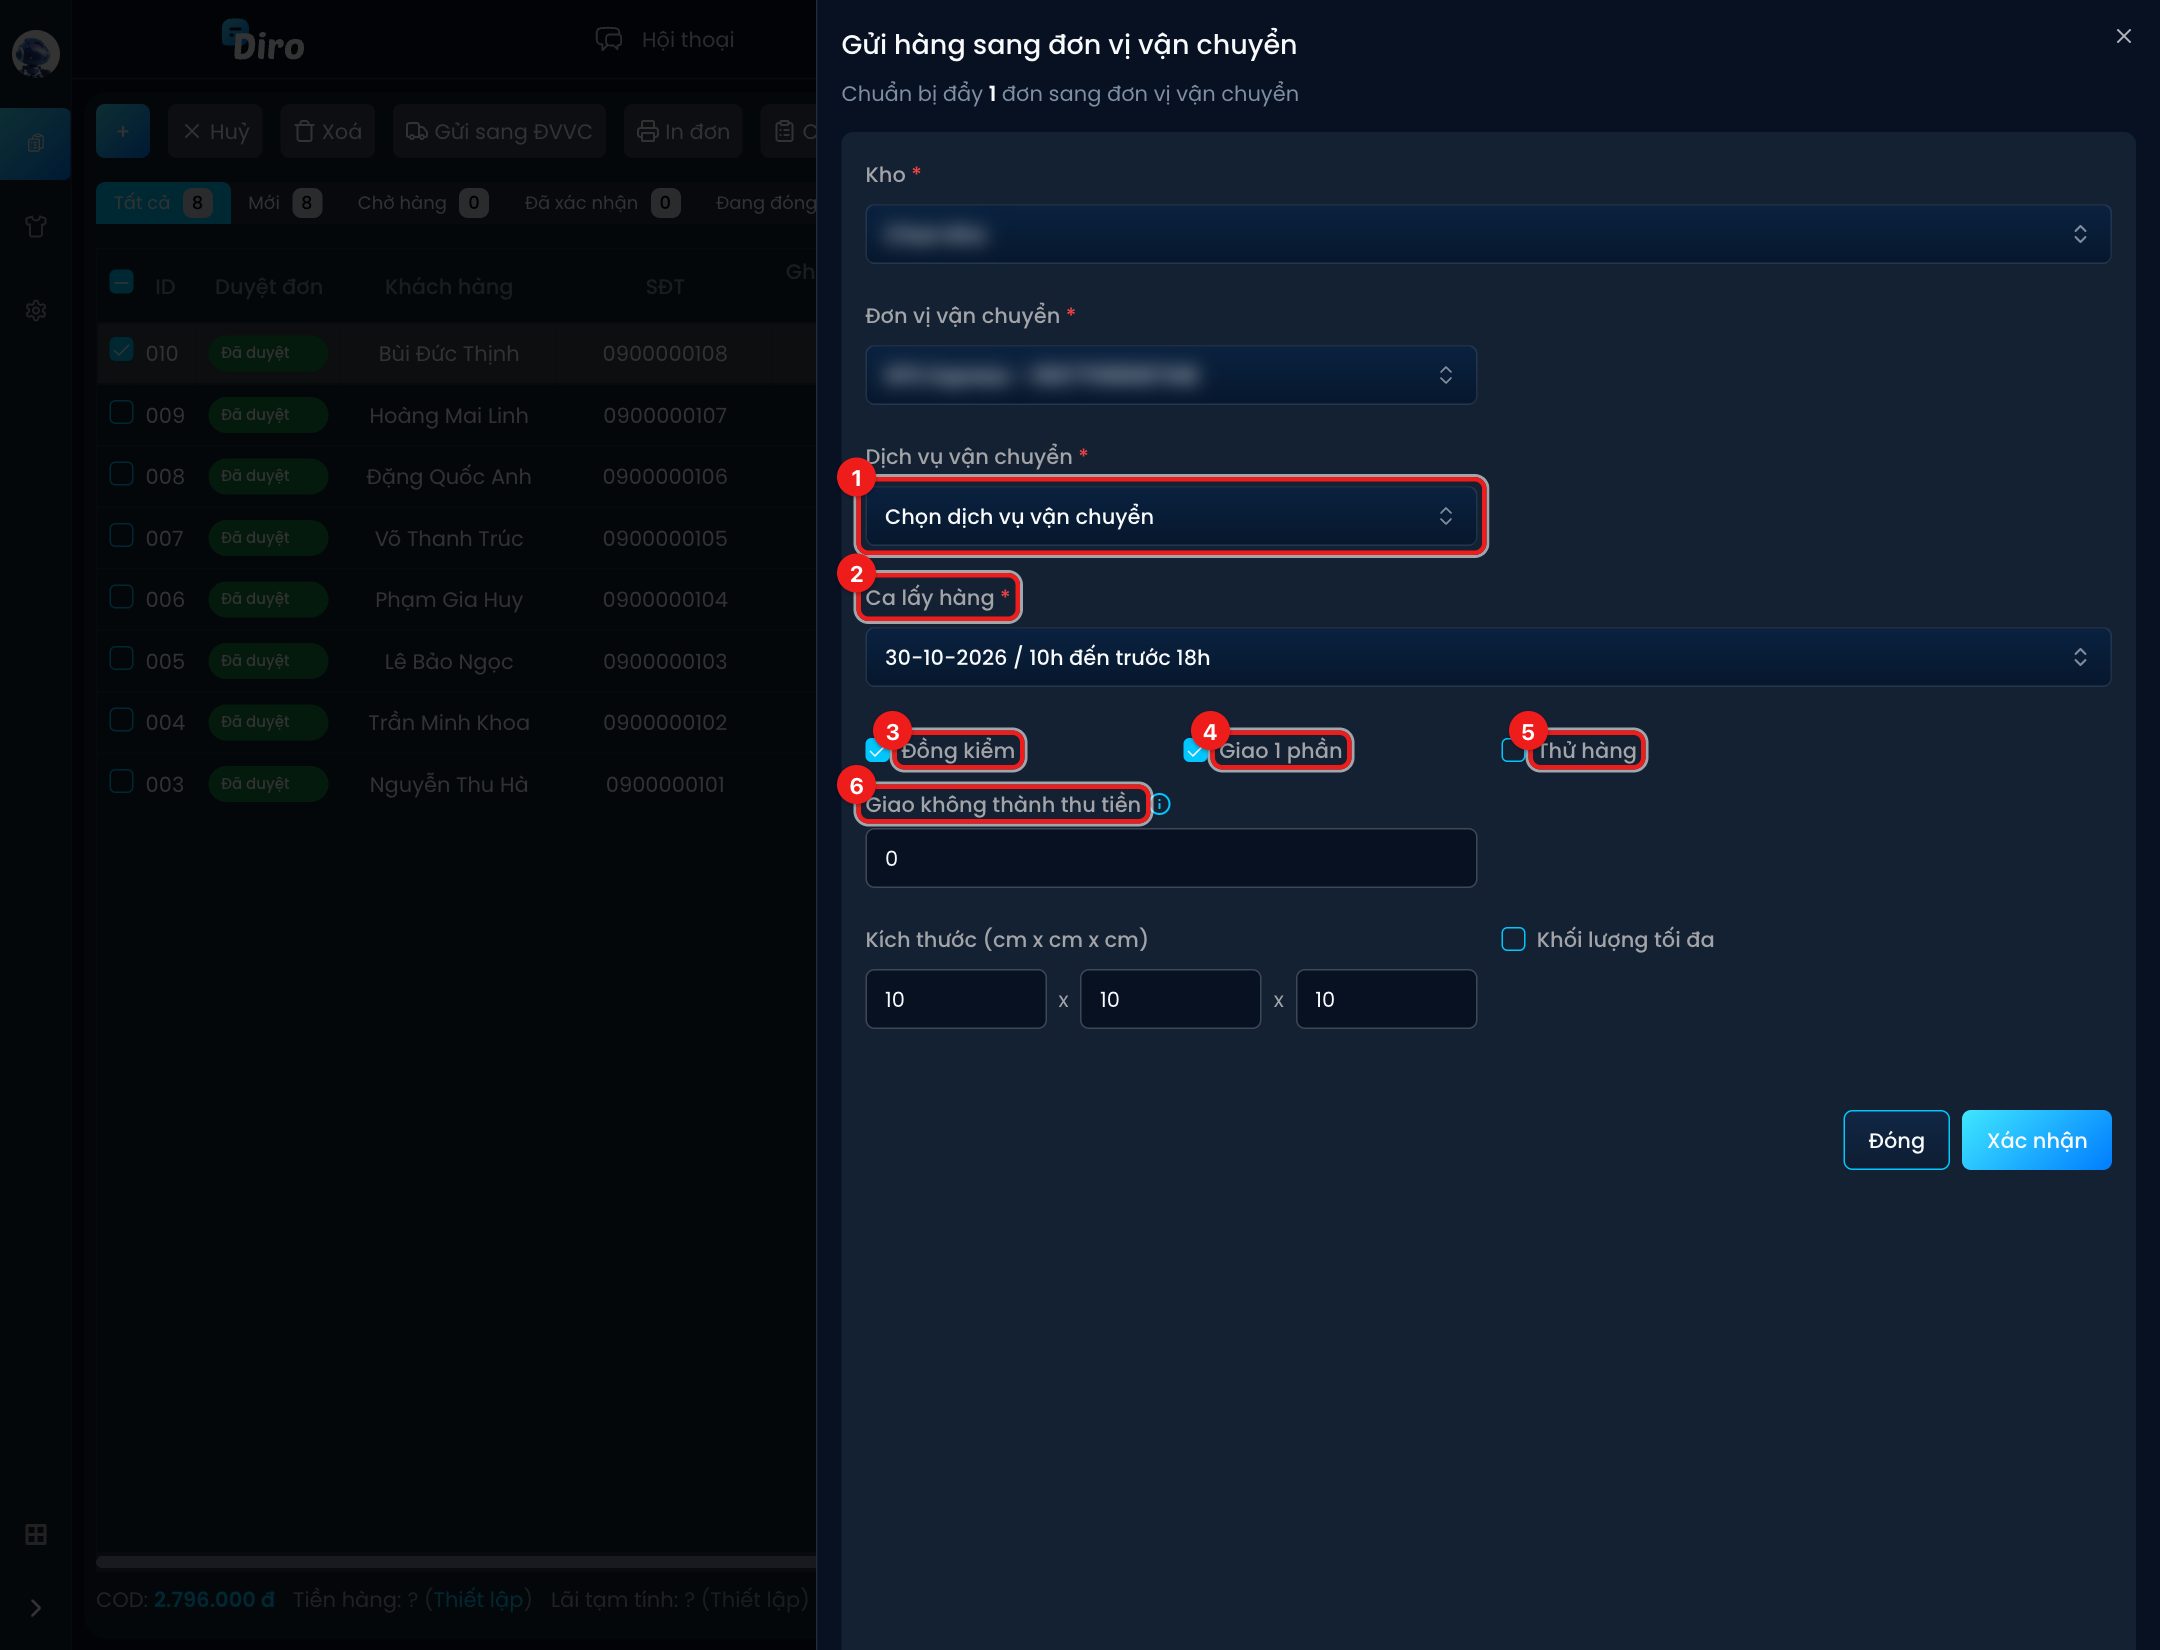Image resolution: width=2160 pixels, height=1650 pixels.
Task: Open the orders icon in sidebar
Action: click(36, 143)
